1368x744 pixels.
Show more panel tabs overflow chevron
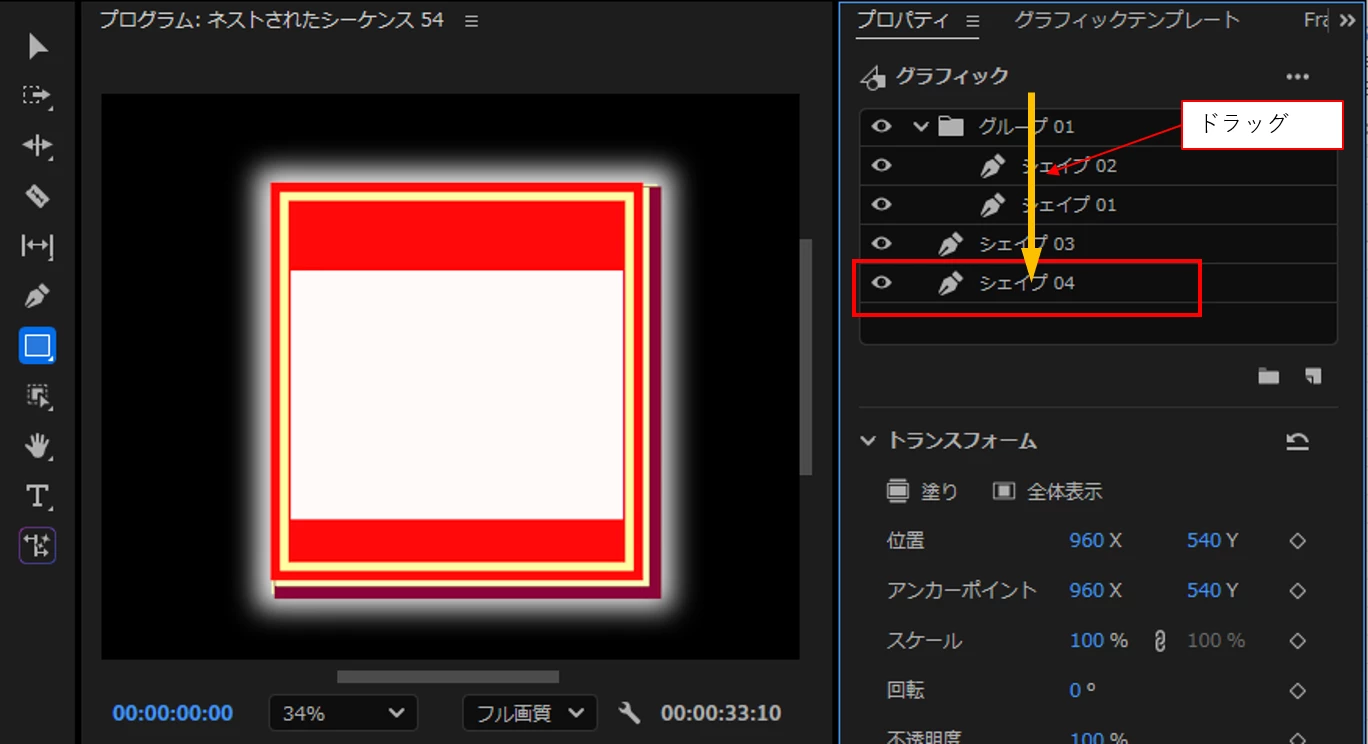(x=1346, y=21)
